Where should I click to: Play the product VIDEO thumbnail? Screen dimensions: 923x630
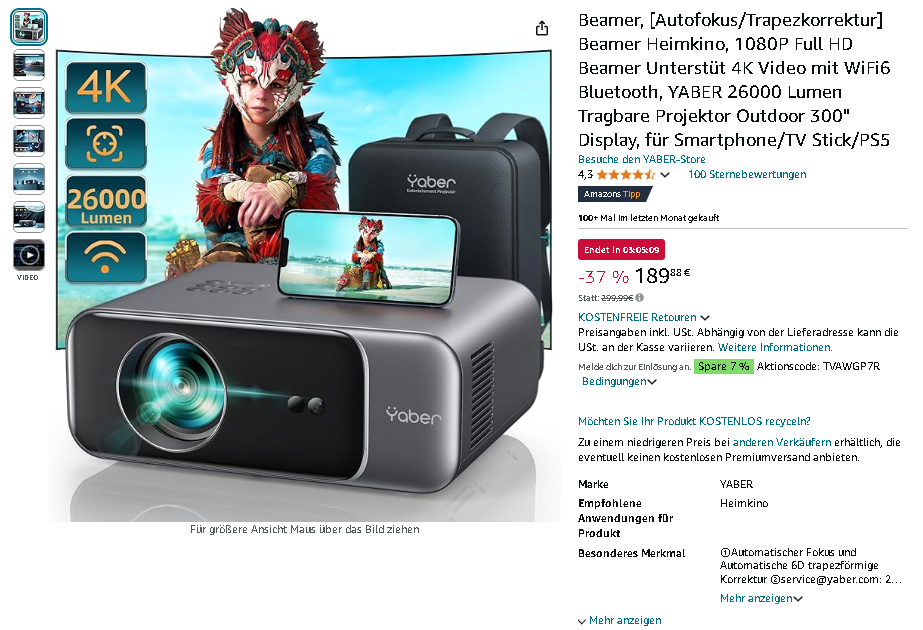point(28,256)
